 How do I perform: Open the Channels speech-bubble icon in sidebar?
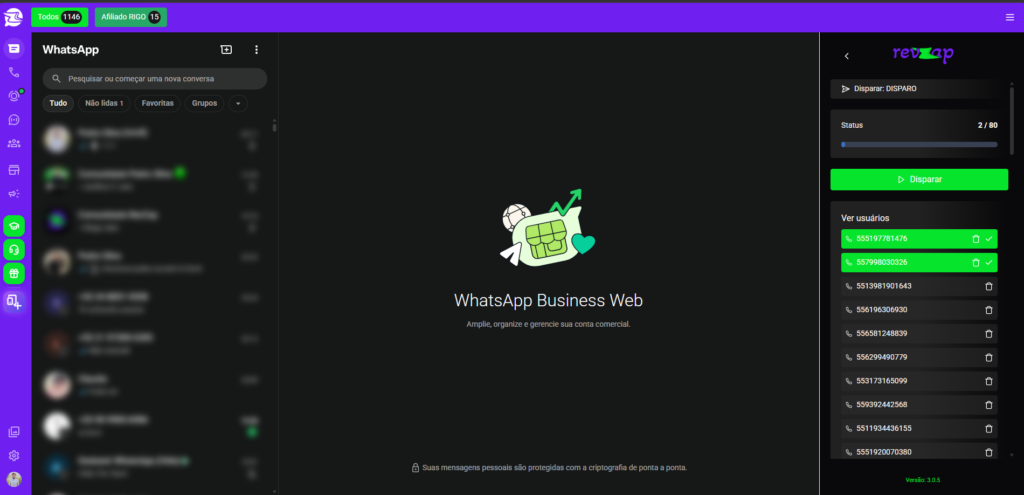14,120
